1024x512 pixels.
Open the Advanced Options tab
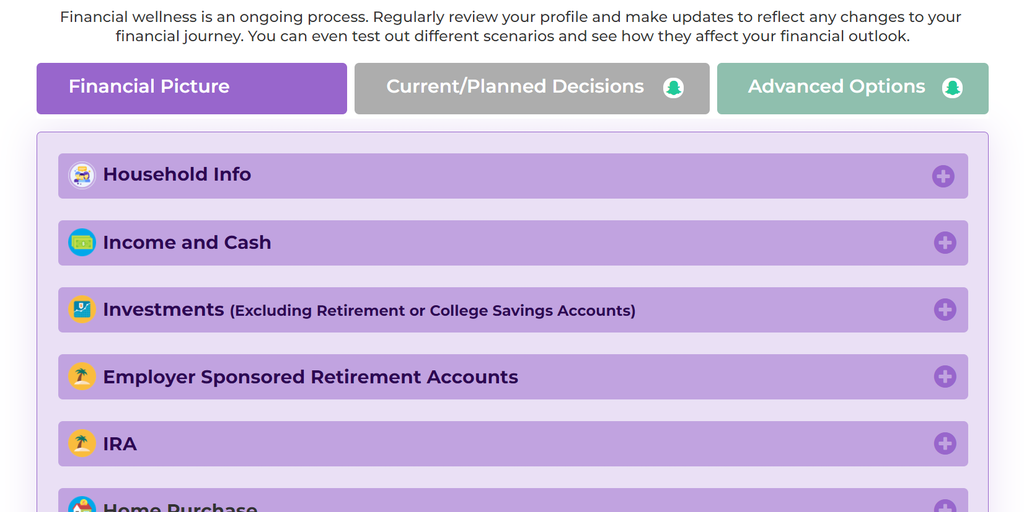pyautogui.click(x=836, y=87)
